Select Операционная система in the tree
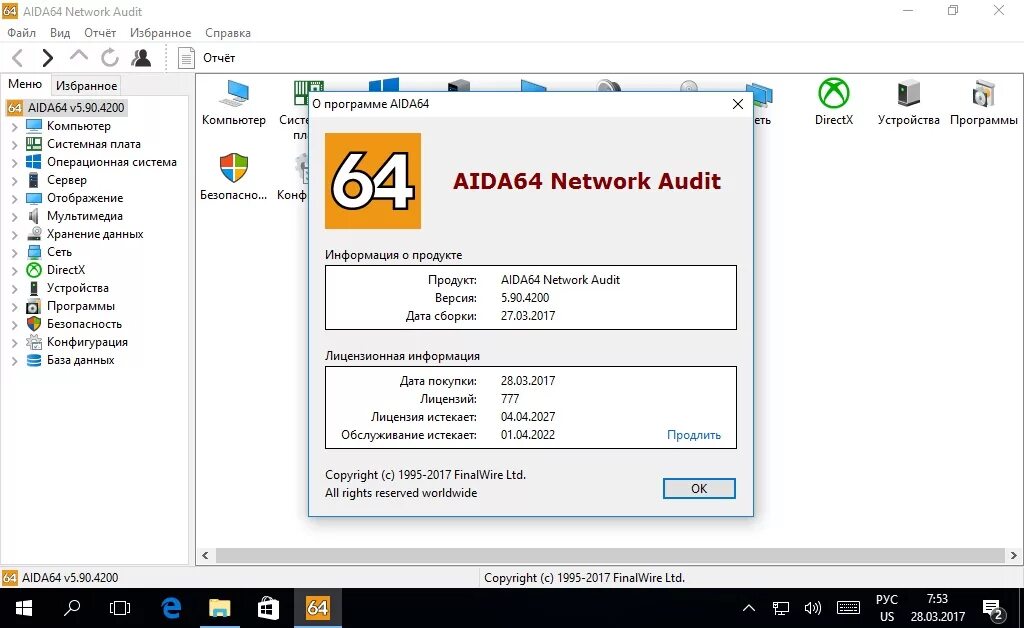This screenshot has height=628, width=1024. coord(101,162)
